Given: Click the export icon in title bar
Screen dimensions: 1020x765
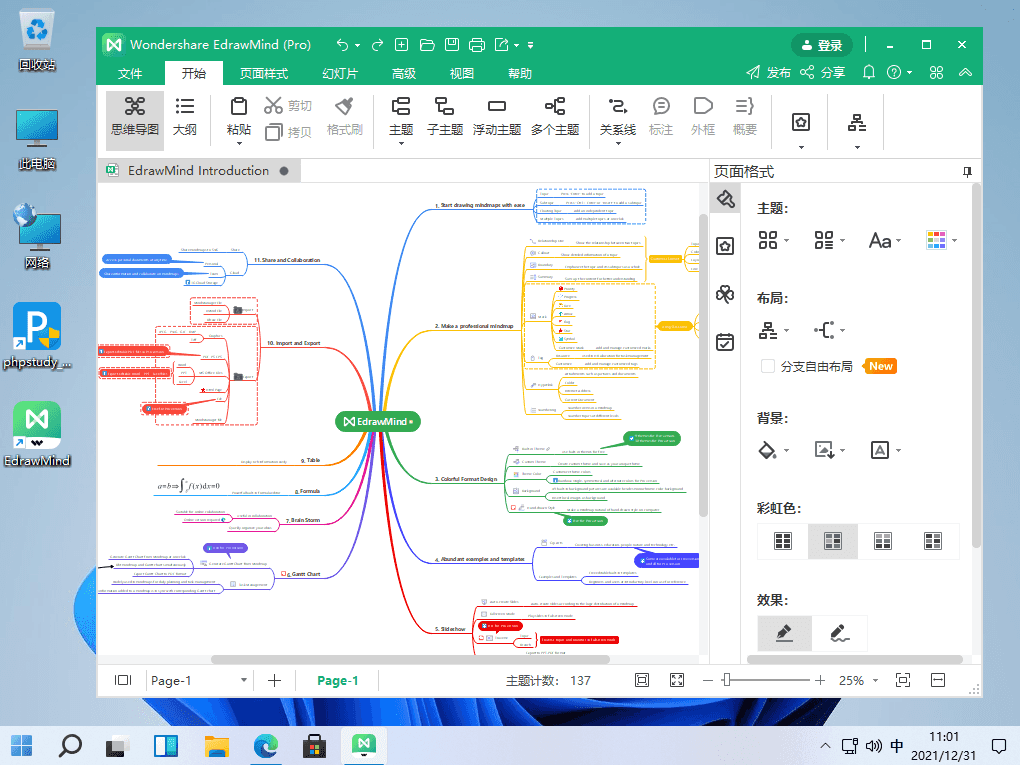Looking at the screenshot, I should tap(502, 45).
